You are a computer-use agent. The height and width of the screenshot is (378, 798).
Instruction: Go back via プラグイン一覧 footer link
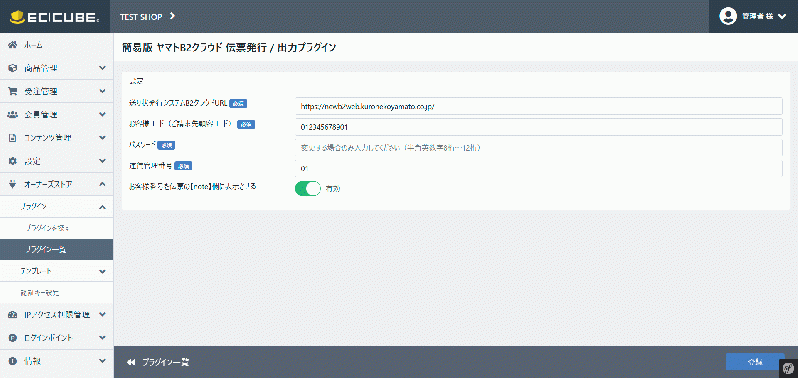[x=166, y=362]
